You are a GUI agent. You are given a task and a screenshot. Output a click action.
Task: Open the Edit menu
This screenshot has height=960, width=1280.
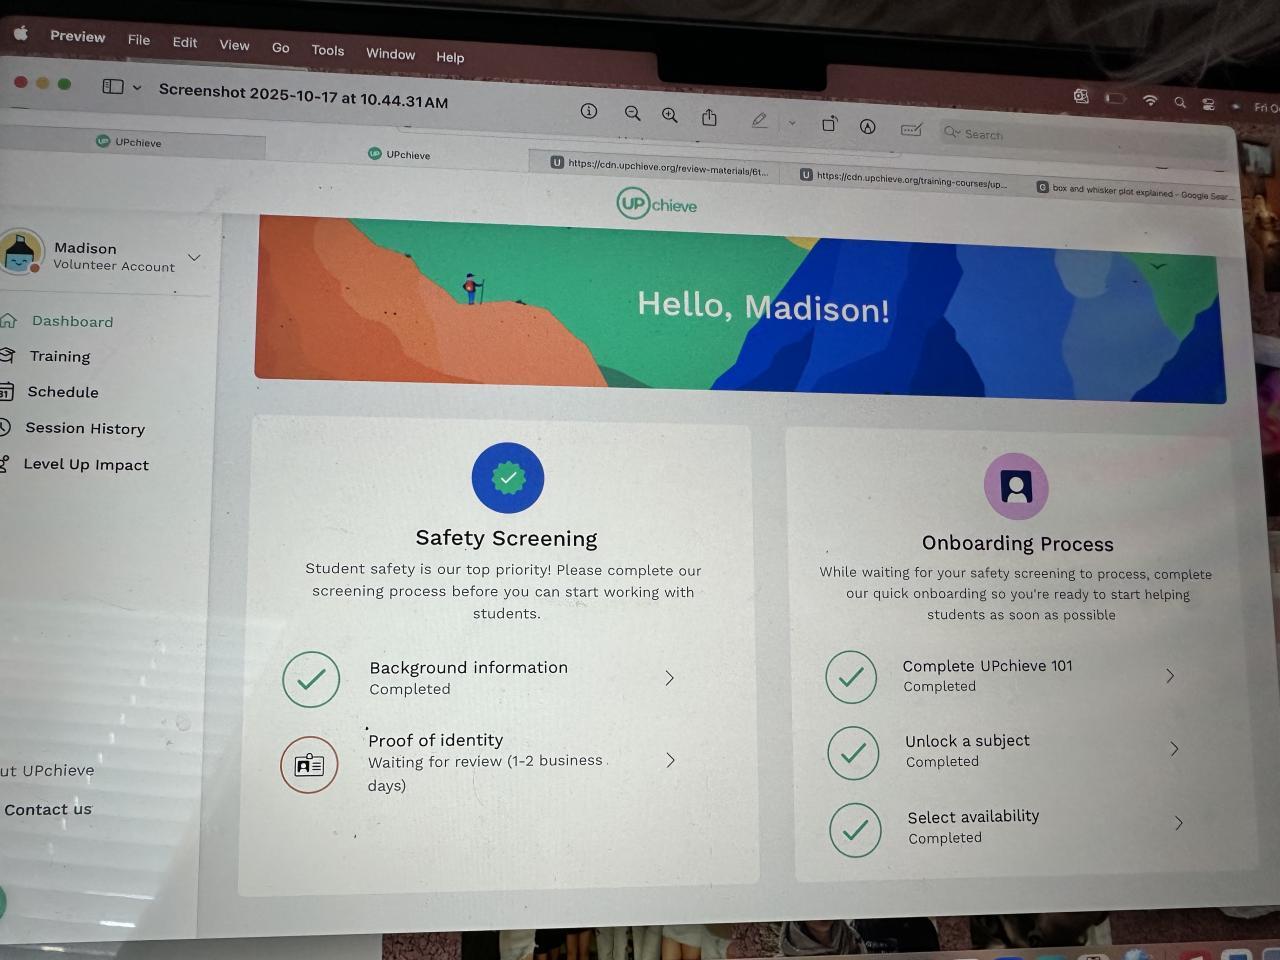tap(185, 42)
